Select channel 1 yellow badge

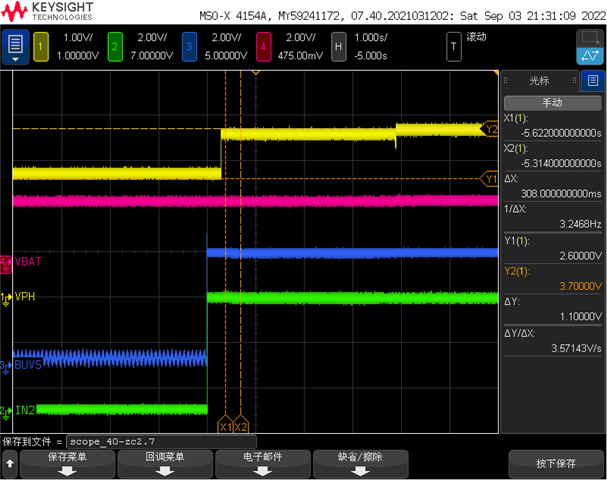pos(41,47)
